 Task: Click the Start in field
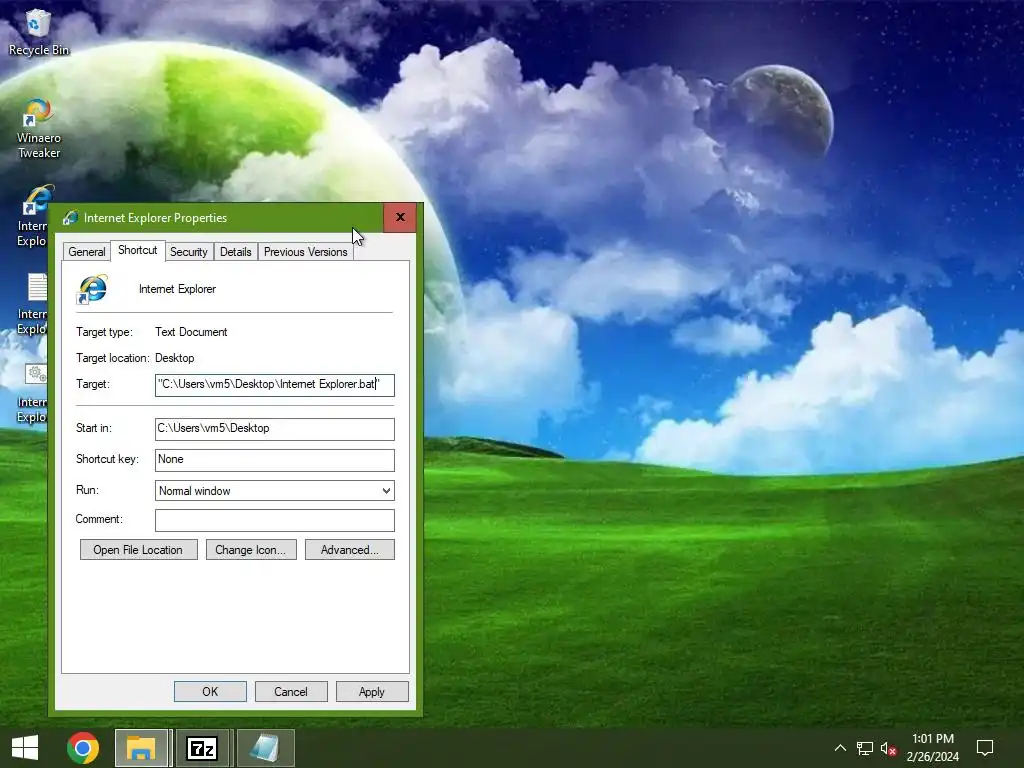coord(275,428)
